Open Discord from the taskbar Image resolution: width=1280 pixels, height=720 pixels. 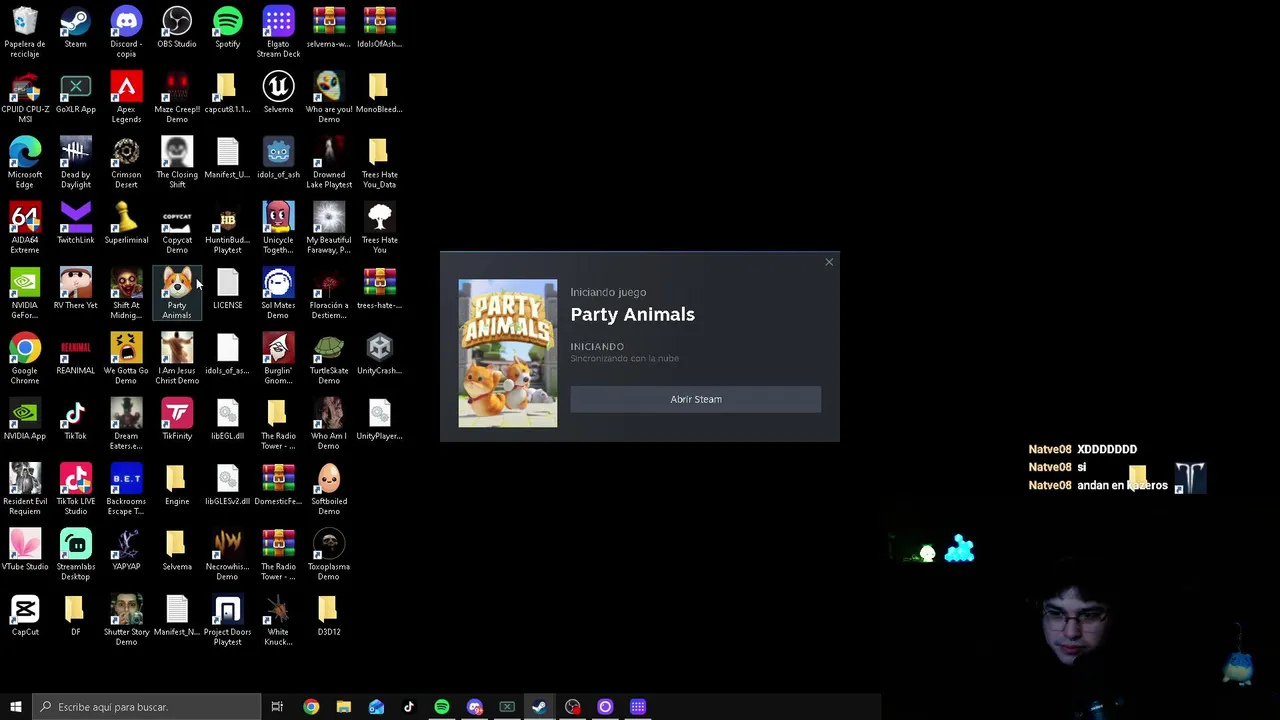click(x=474, y=707)
